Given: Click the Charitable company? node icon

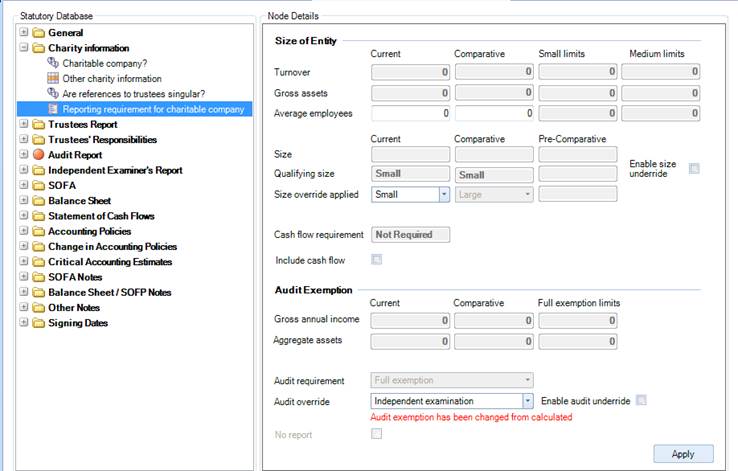Looking at the screenshot, I should (53, 63).
